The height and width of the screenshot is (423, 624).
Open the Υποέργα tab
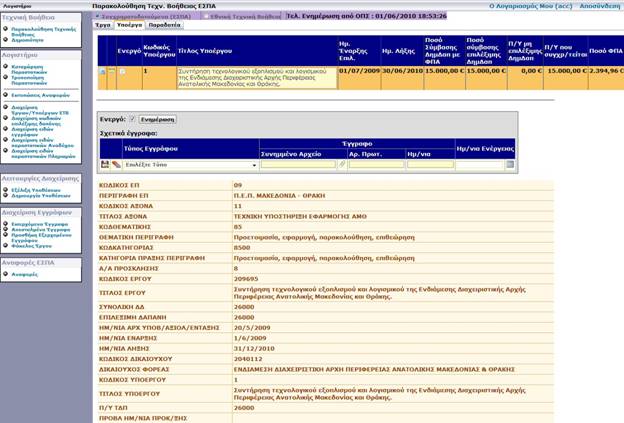(x=131, y=25)
